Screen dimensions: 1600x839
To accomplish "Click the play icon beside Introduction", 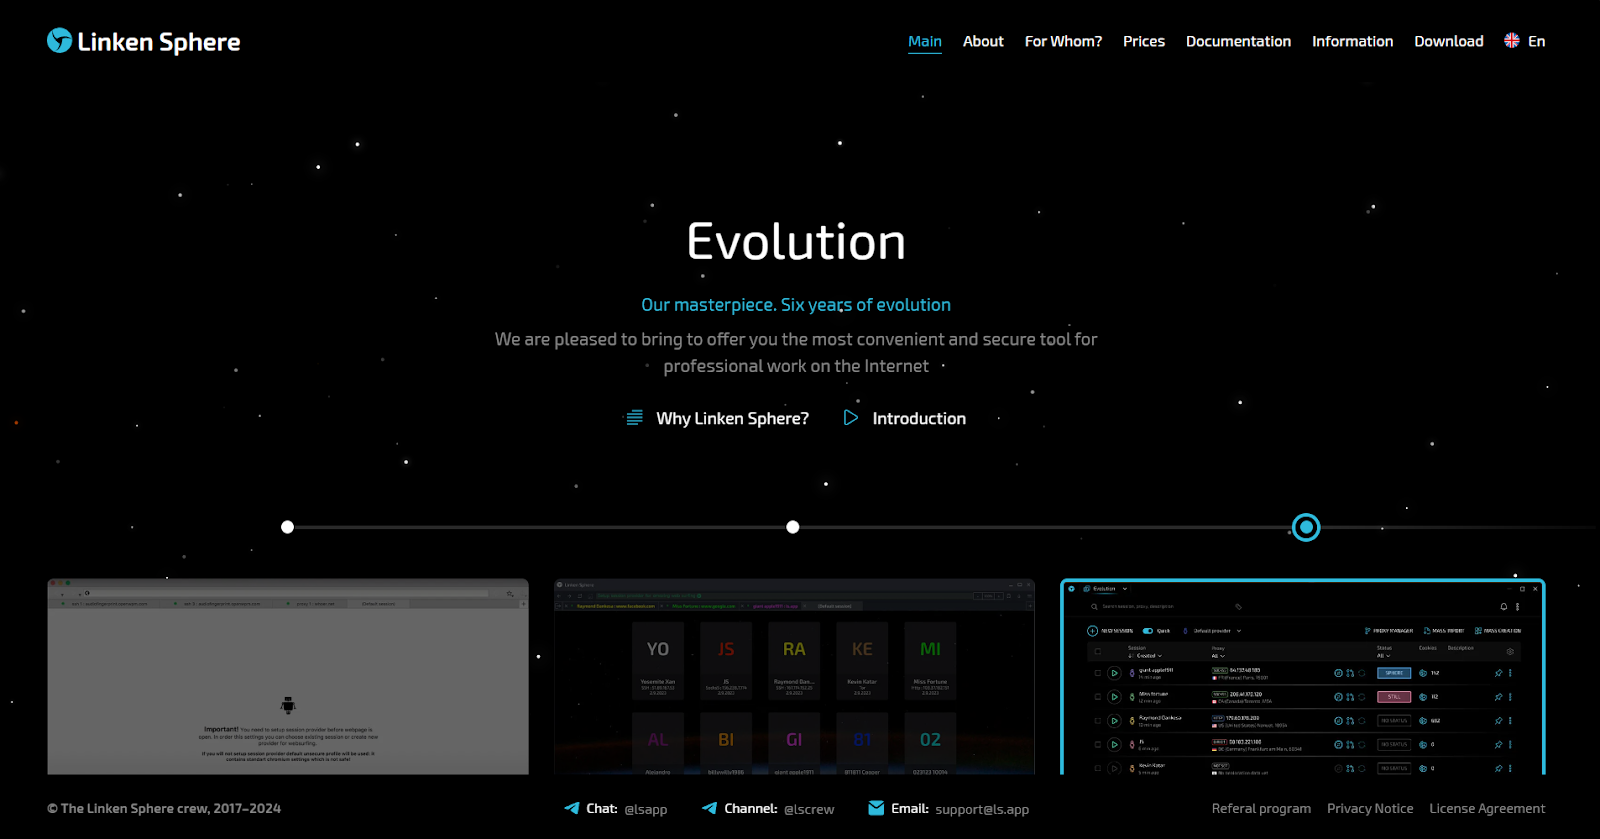I will [851, 418].
